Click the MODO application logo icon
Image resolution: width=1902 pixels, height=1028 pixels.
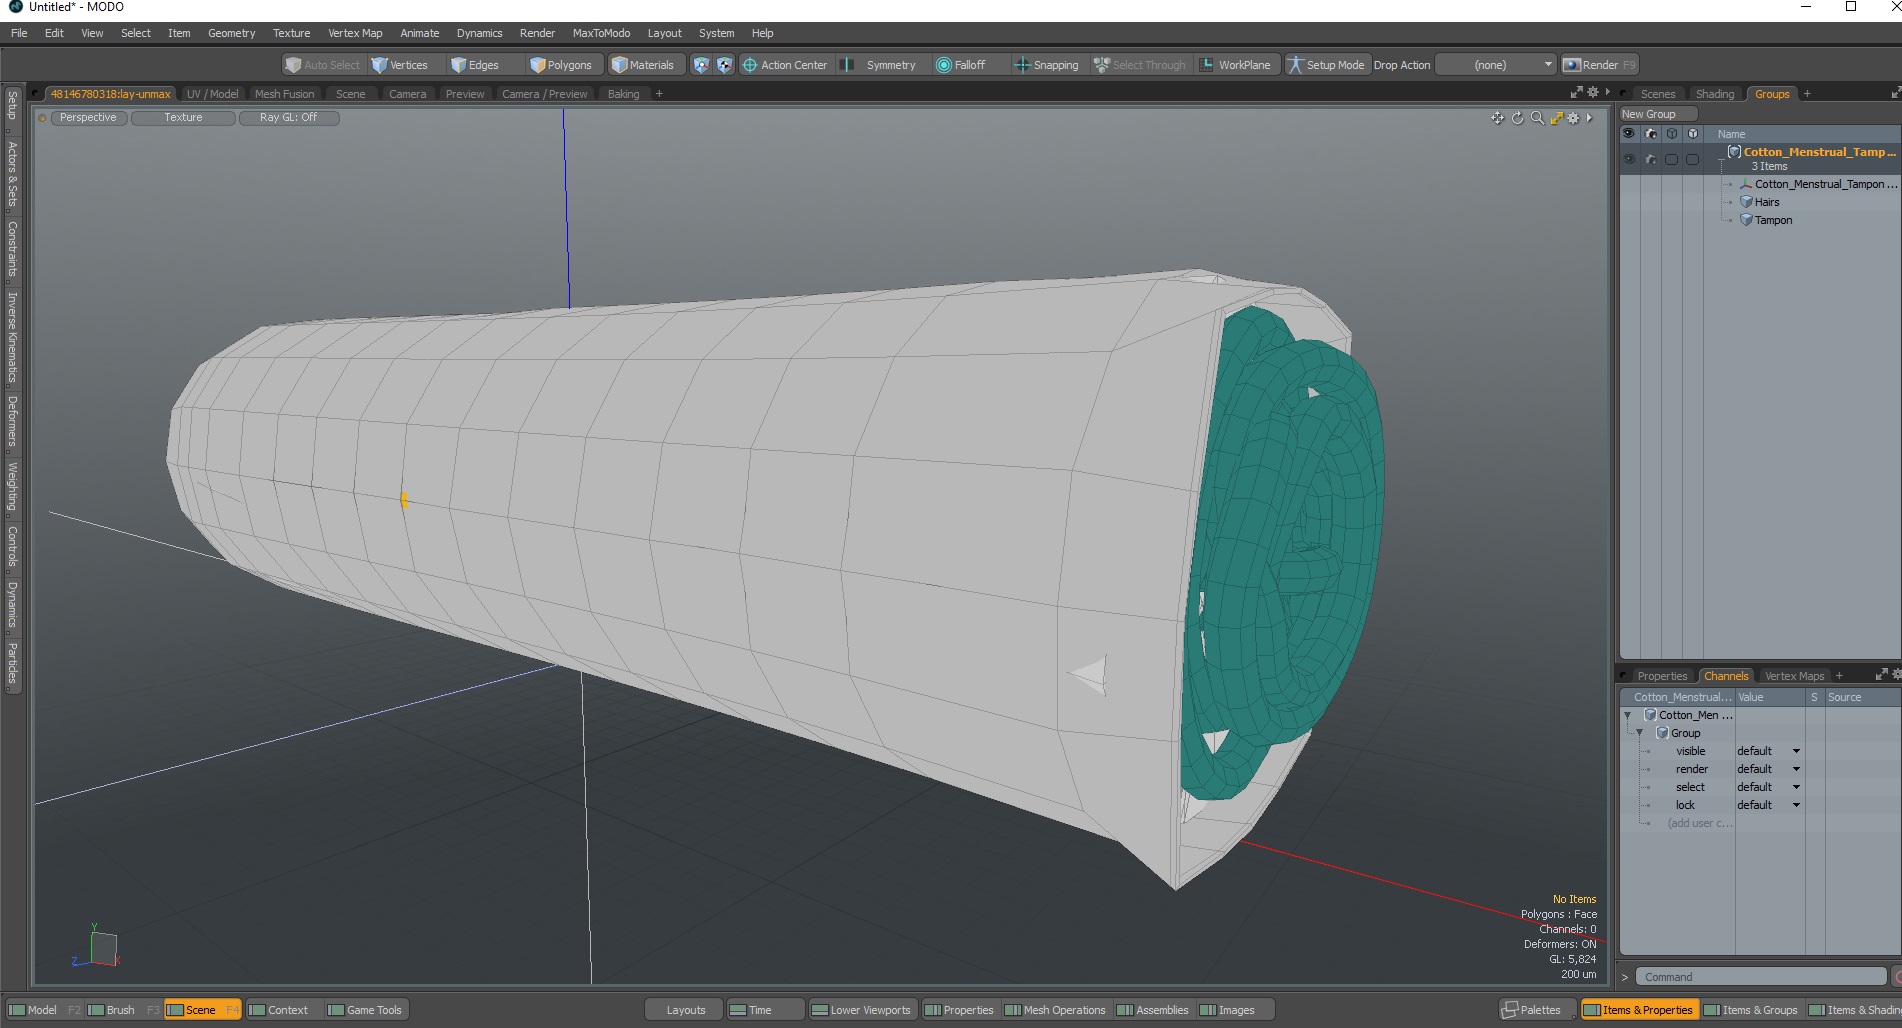pyautogui.click(x=15, y=7)
